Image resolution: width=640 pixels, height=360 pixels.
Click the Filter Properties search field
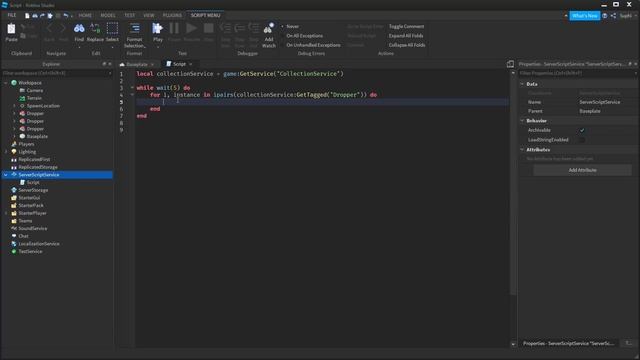(577, 73)
